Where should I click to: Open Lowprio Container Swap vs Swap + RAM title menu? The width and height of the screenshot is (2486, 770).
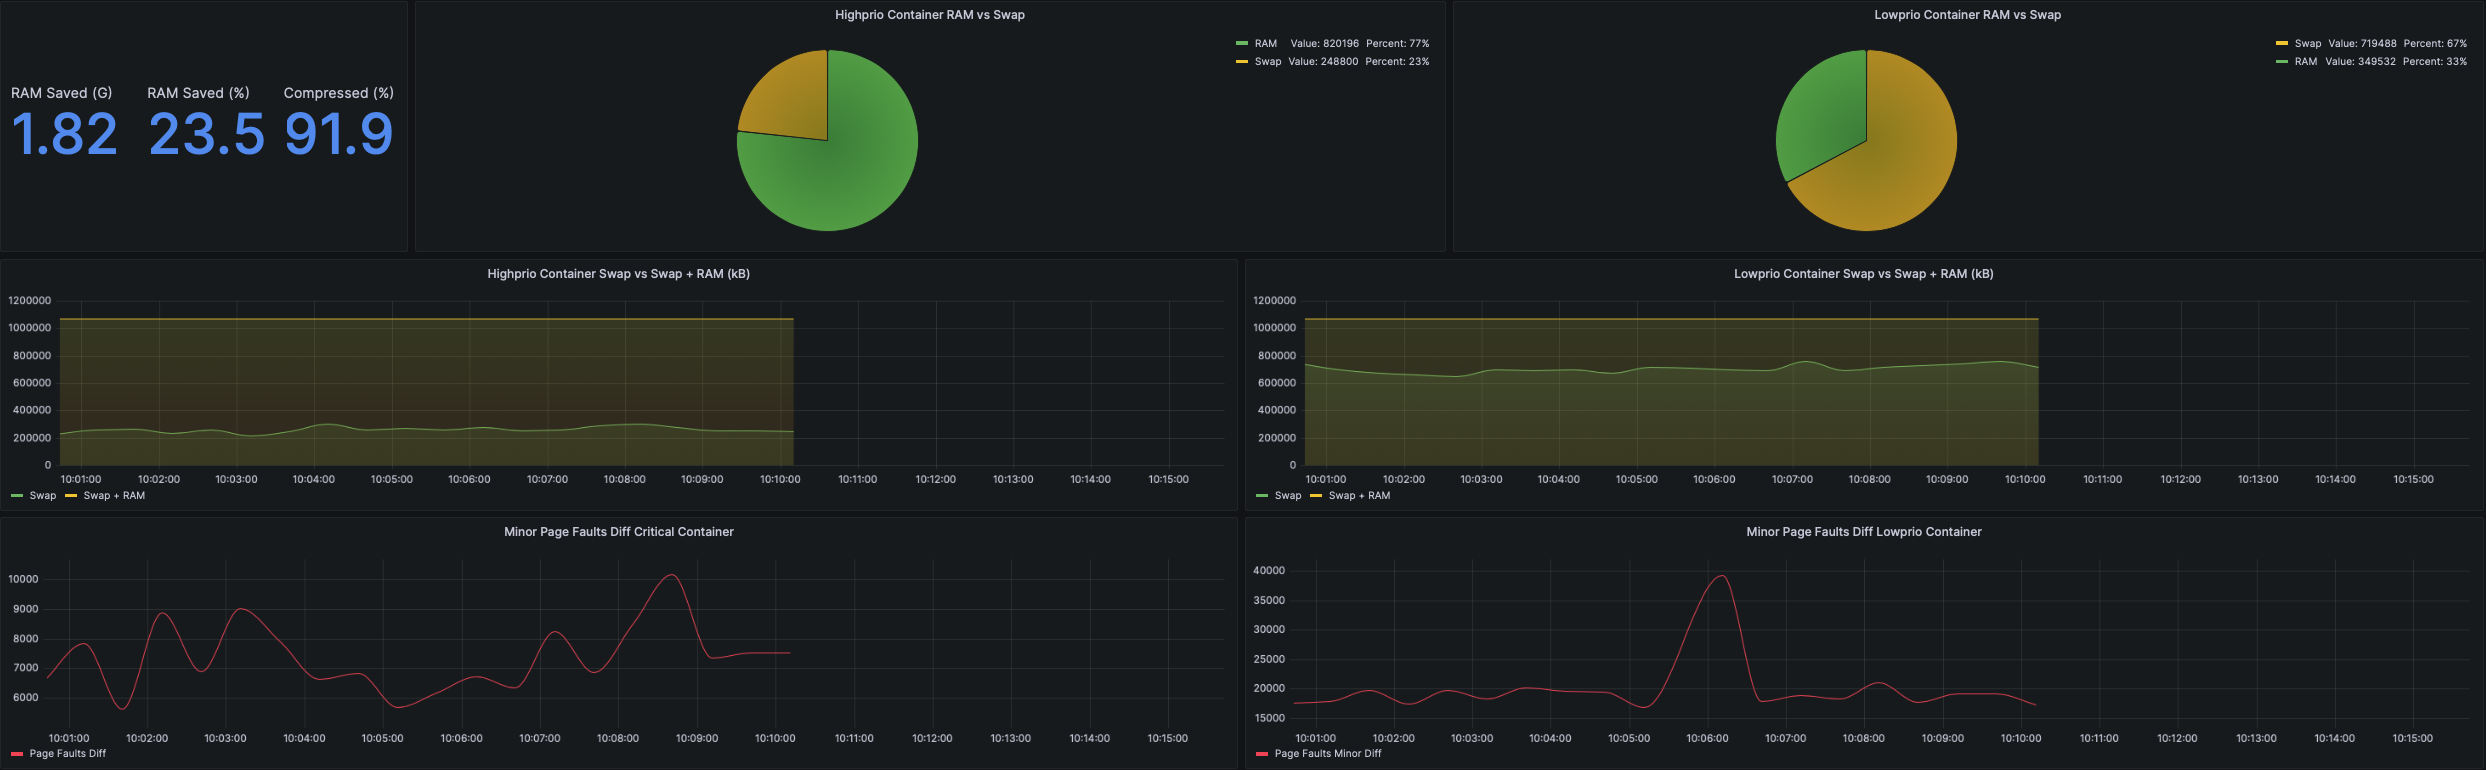point(1863,274)
